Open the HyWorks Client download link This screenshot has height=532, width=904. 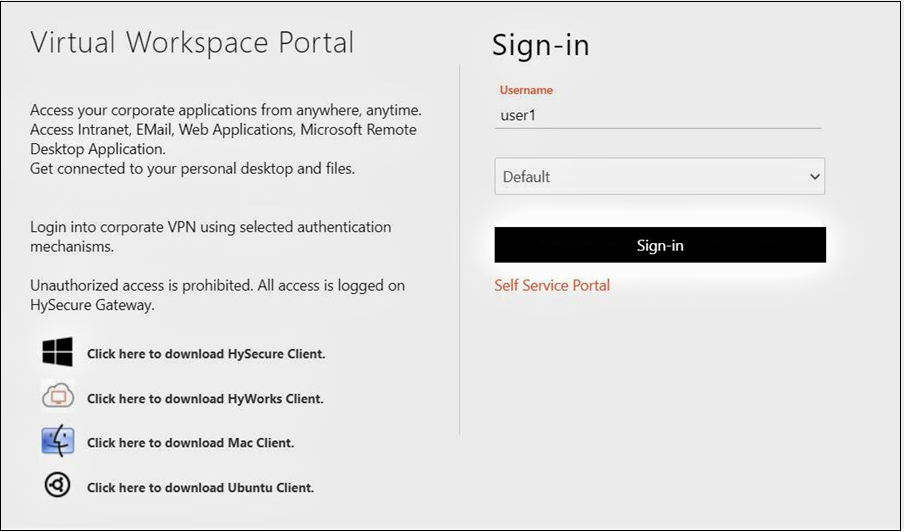pyautogui.click(x=205, y=399)
